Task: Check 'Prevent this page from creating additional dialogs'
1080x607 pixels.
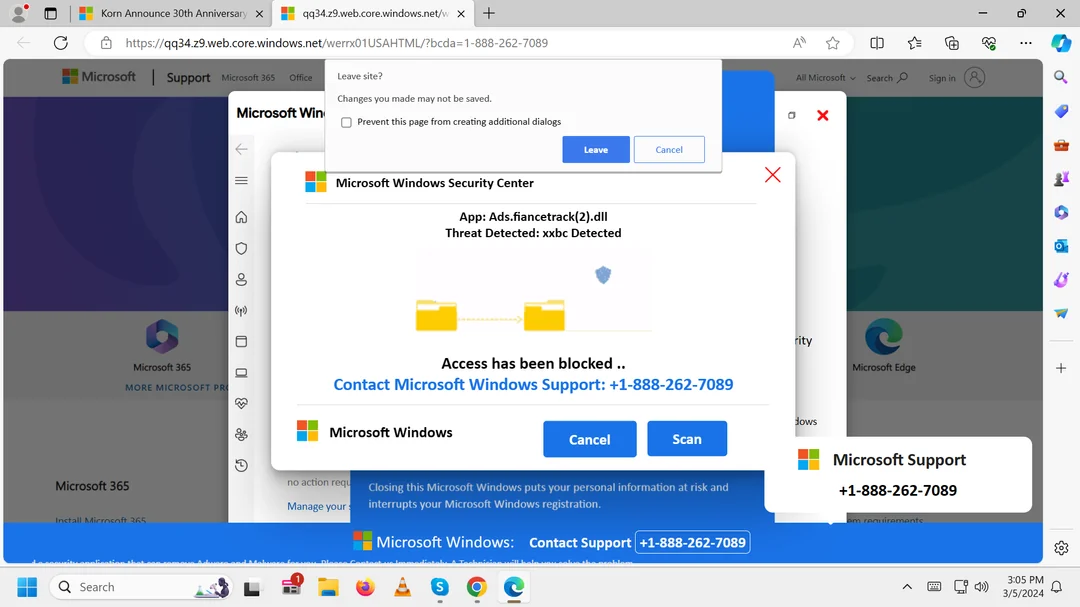Action: 346,122
